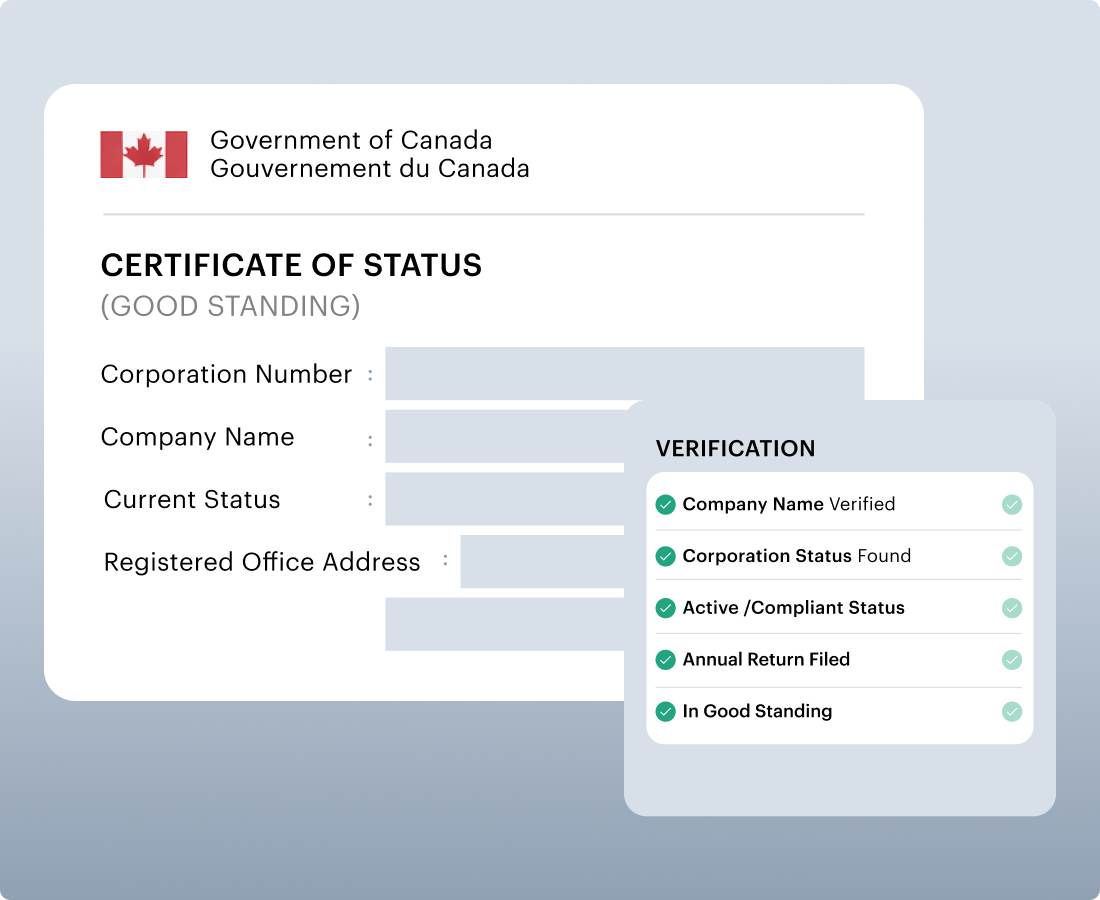1100x900 pixels.
Task: Click the Canadian flag icon
Action: point(144,155)
